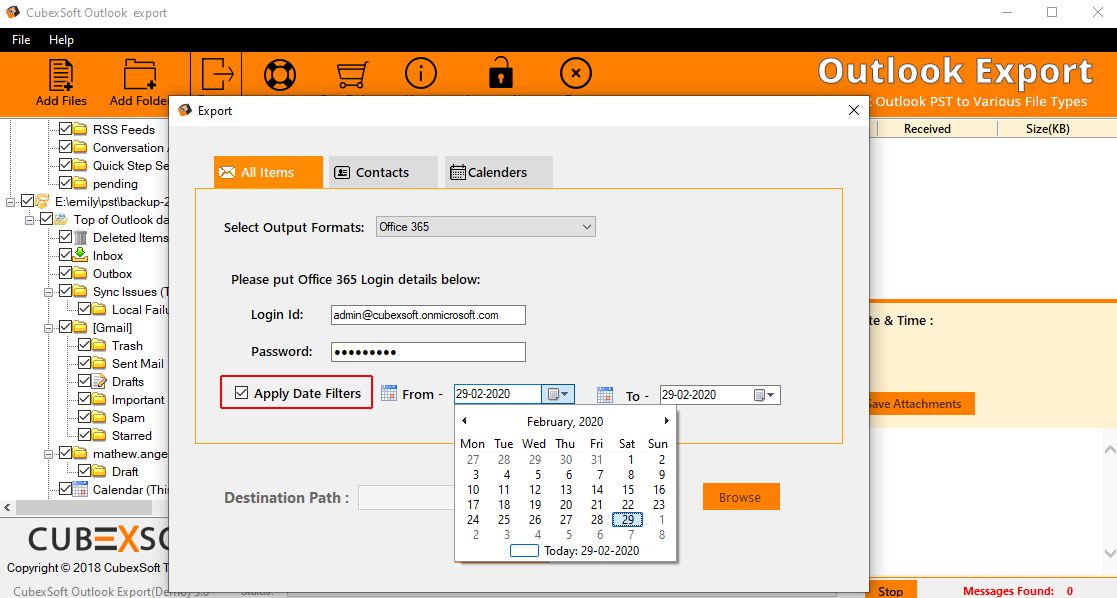This screenshot has height=598, width=1117.
Task: Click the Export arrow icon in toolbar
Action: click(217, 74)
